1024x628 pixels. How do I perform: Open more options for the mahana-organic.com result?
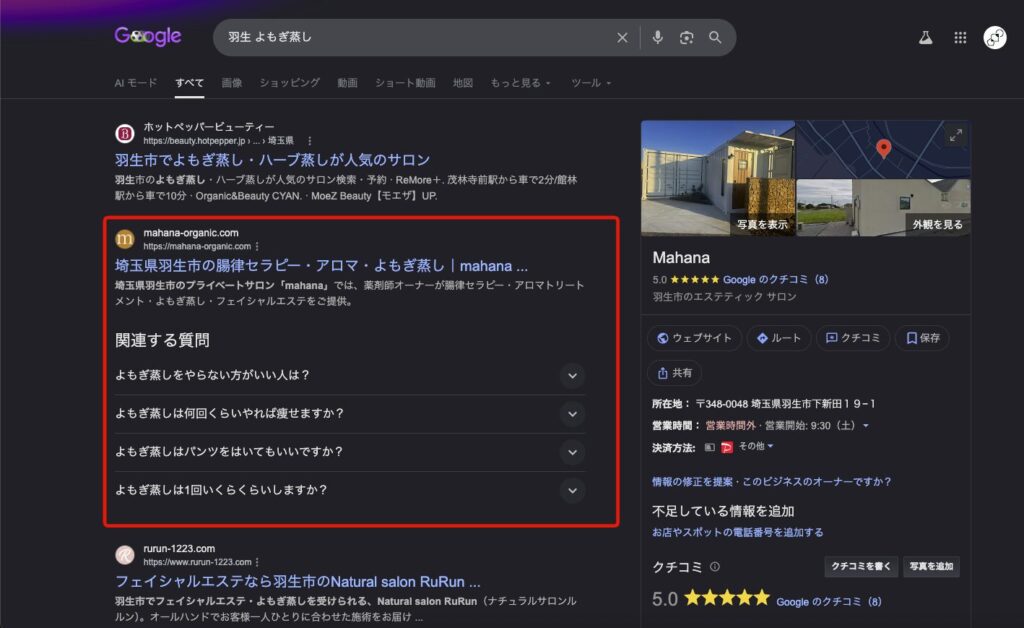(x=257, y=247)
